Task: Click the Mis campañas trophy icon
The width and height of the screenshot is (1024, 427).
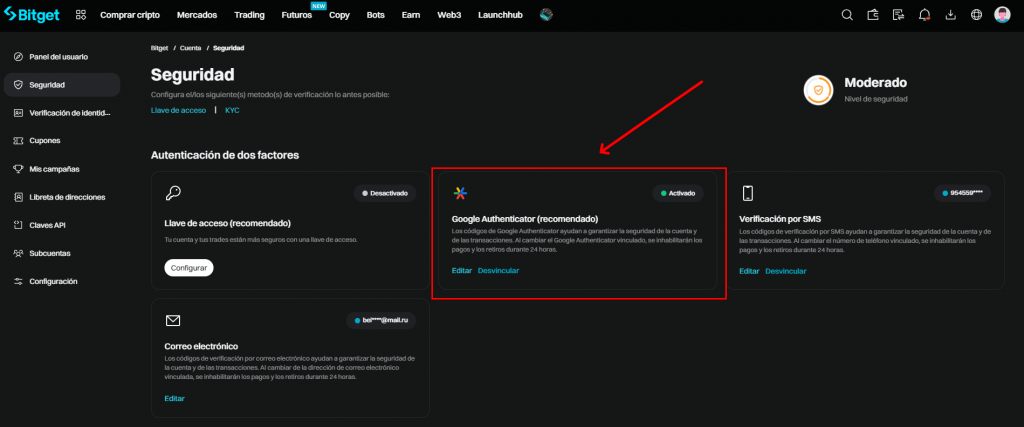Action: click(x=18, y=169)
